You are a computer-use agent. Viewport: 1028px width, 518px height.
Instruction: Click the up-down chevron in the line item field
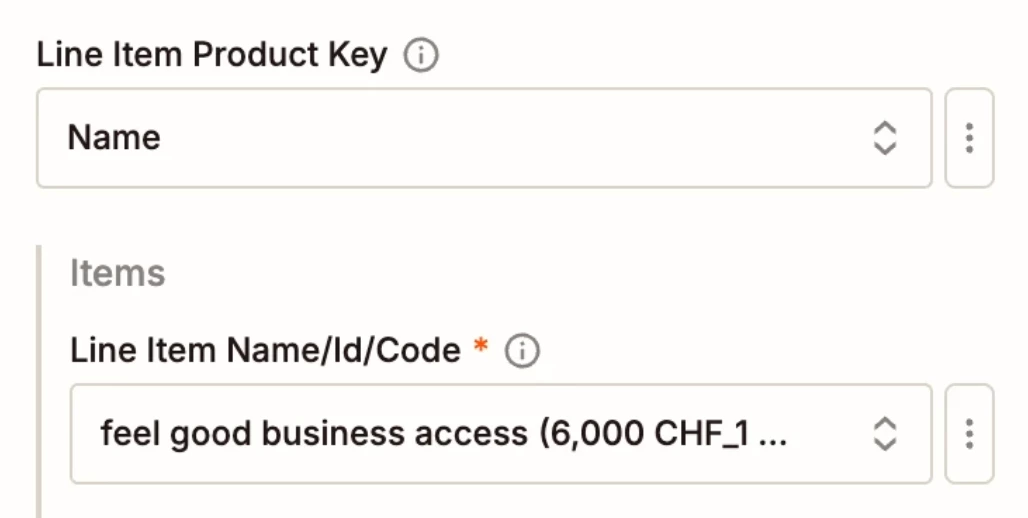pyautogui.click(x=884, y=434)
